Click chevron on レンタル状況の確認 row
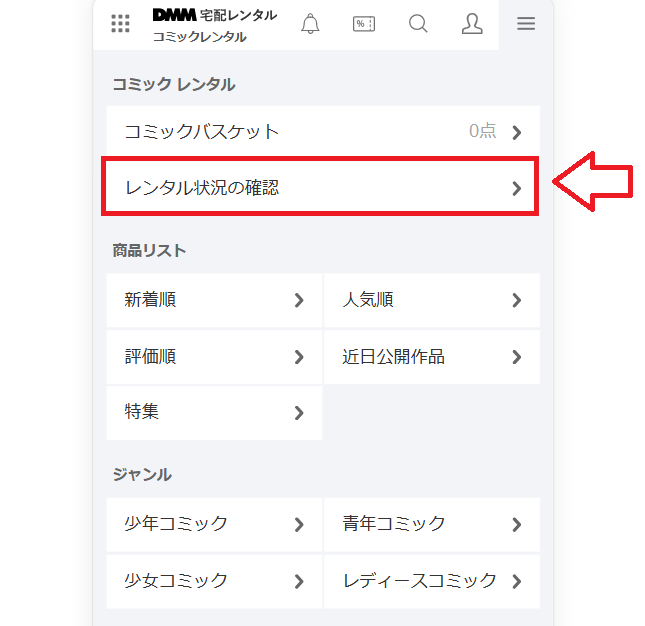Viewport: 645px width, 626px height. 517,188
